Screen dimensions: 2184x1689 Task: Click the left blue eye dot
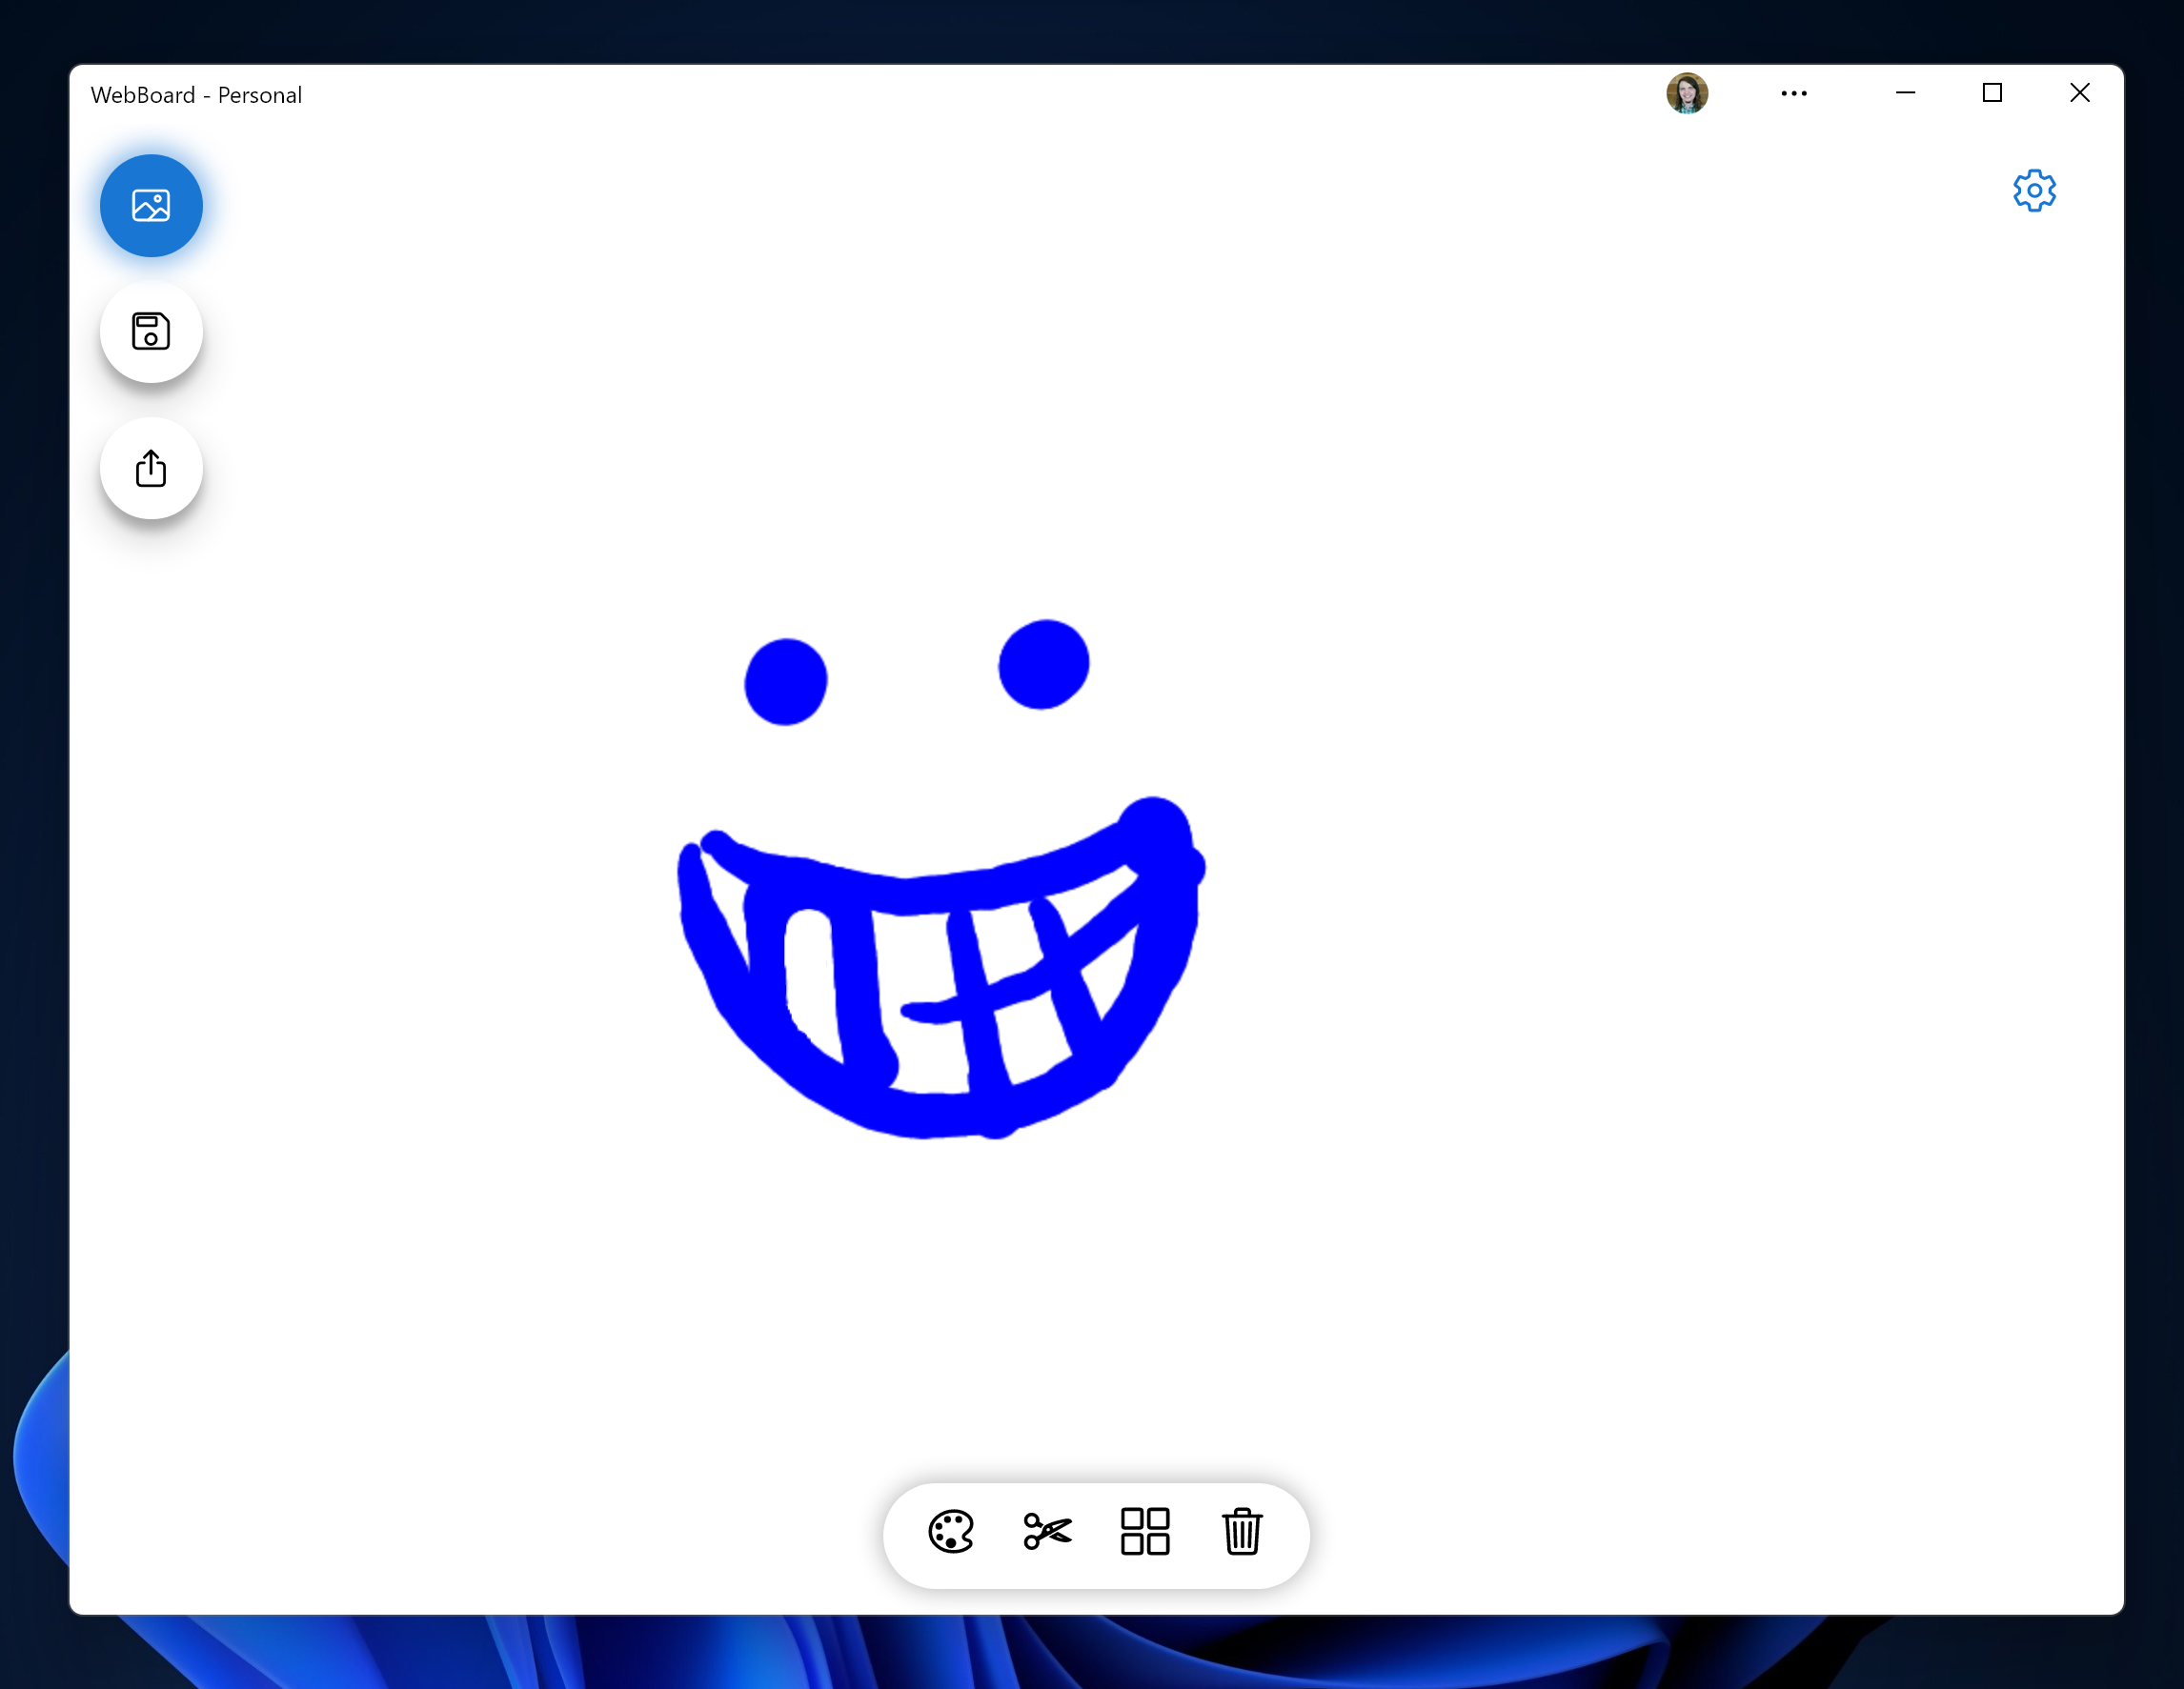coord(786,681)
